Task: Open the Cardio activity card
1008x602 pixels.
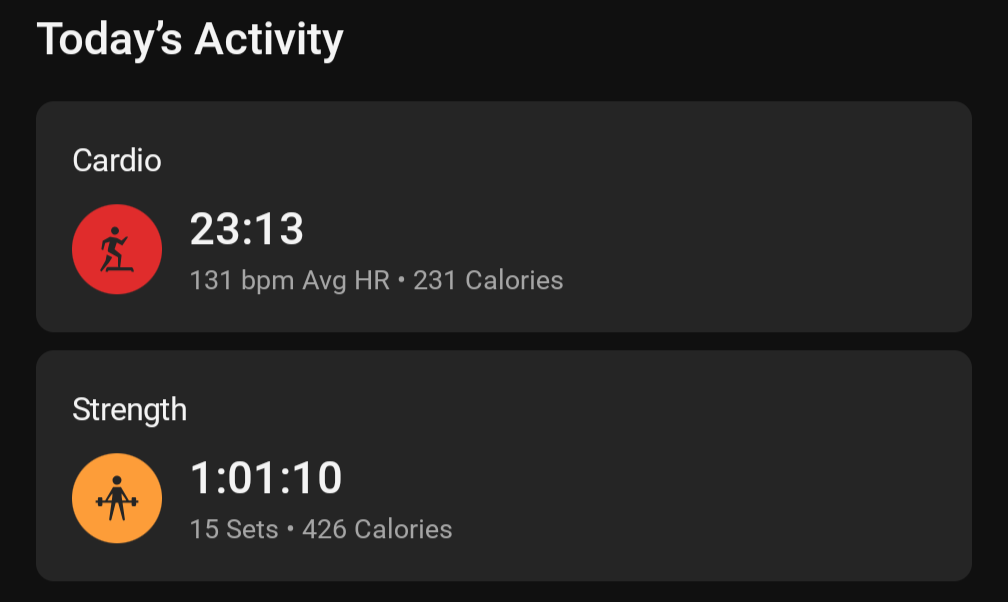Action: pyautogui.click(x=504, y=217)
